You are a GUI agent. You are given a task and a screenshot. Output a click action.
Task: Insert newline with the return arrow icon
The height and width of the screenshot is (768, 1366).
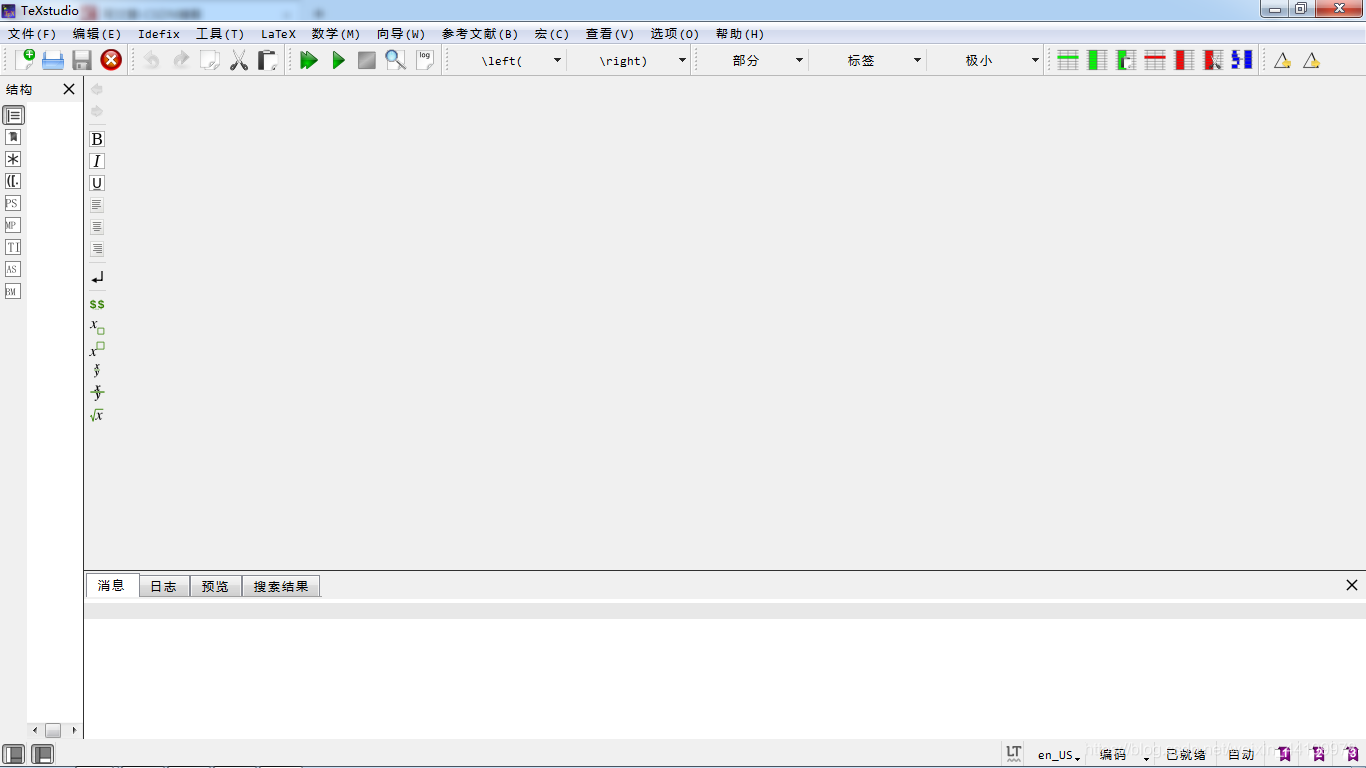97,277
